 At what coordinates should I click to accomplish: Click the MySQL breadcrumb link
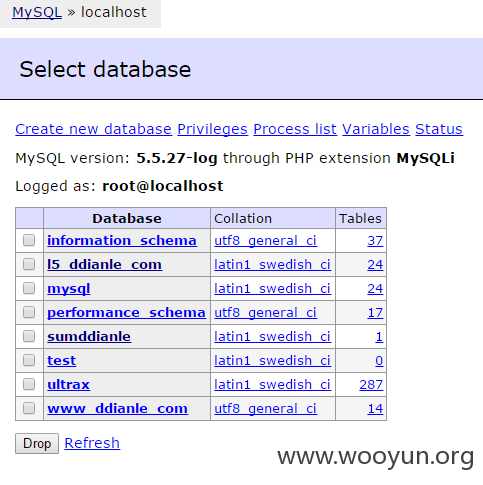37,13
